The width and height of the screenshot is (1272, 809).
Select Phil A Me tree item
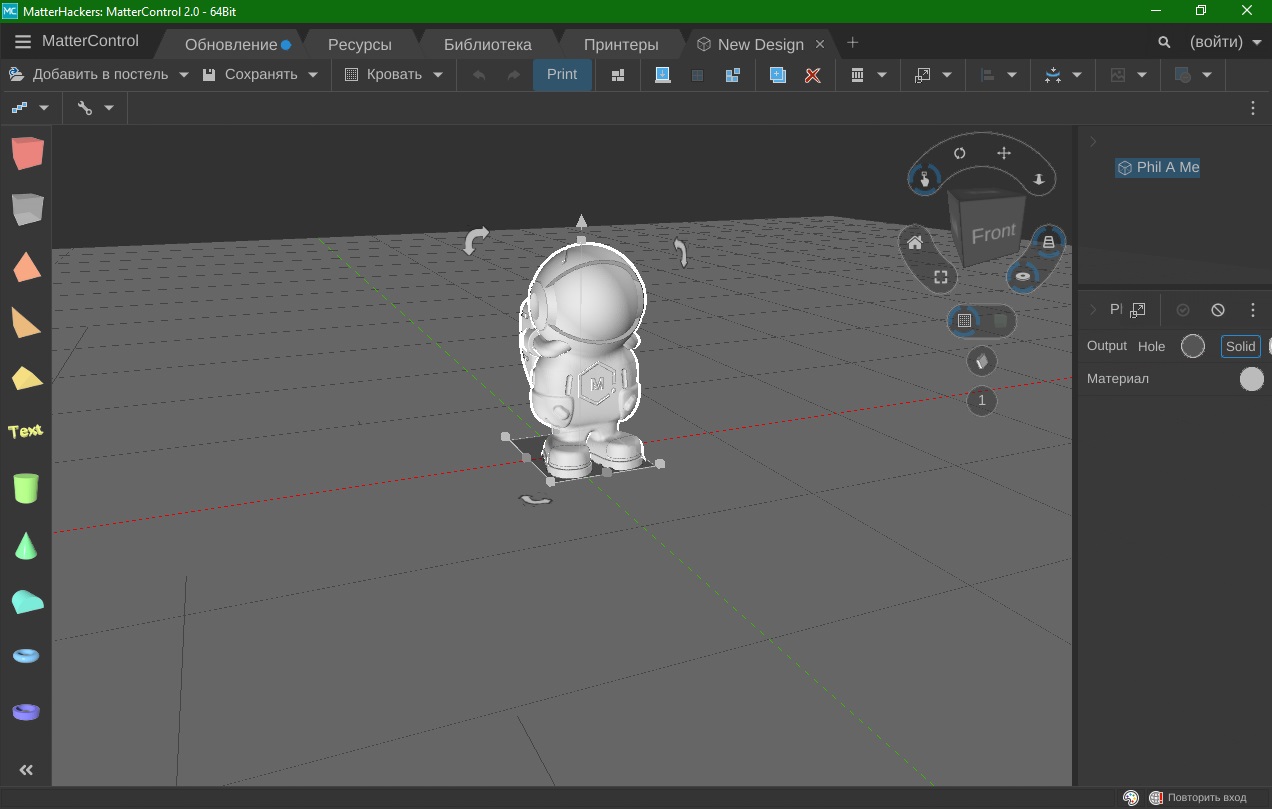click(x=1158, y=167)
